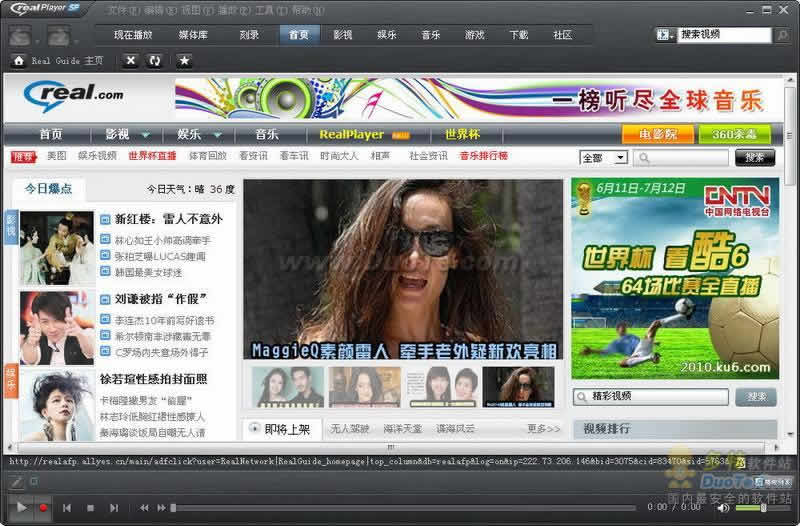Image resolution: width=800 pixels, height=526 pixels.
Task: Open the 音乐排行榜 link
Action: [484, 156]
